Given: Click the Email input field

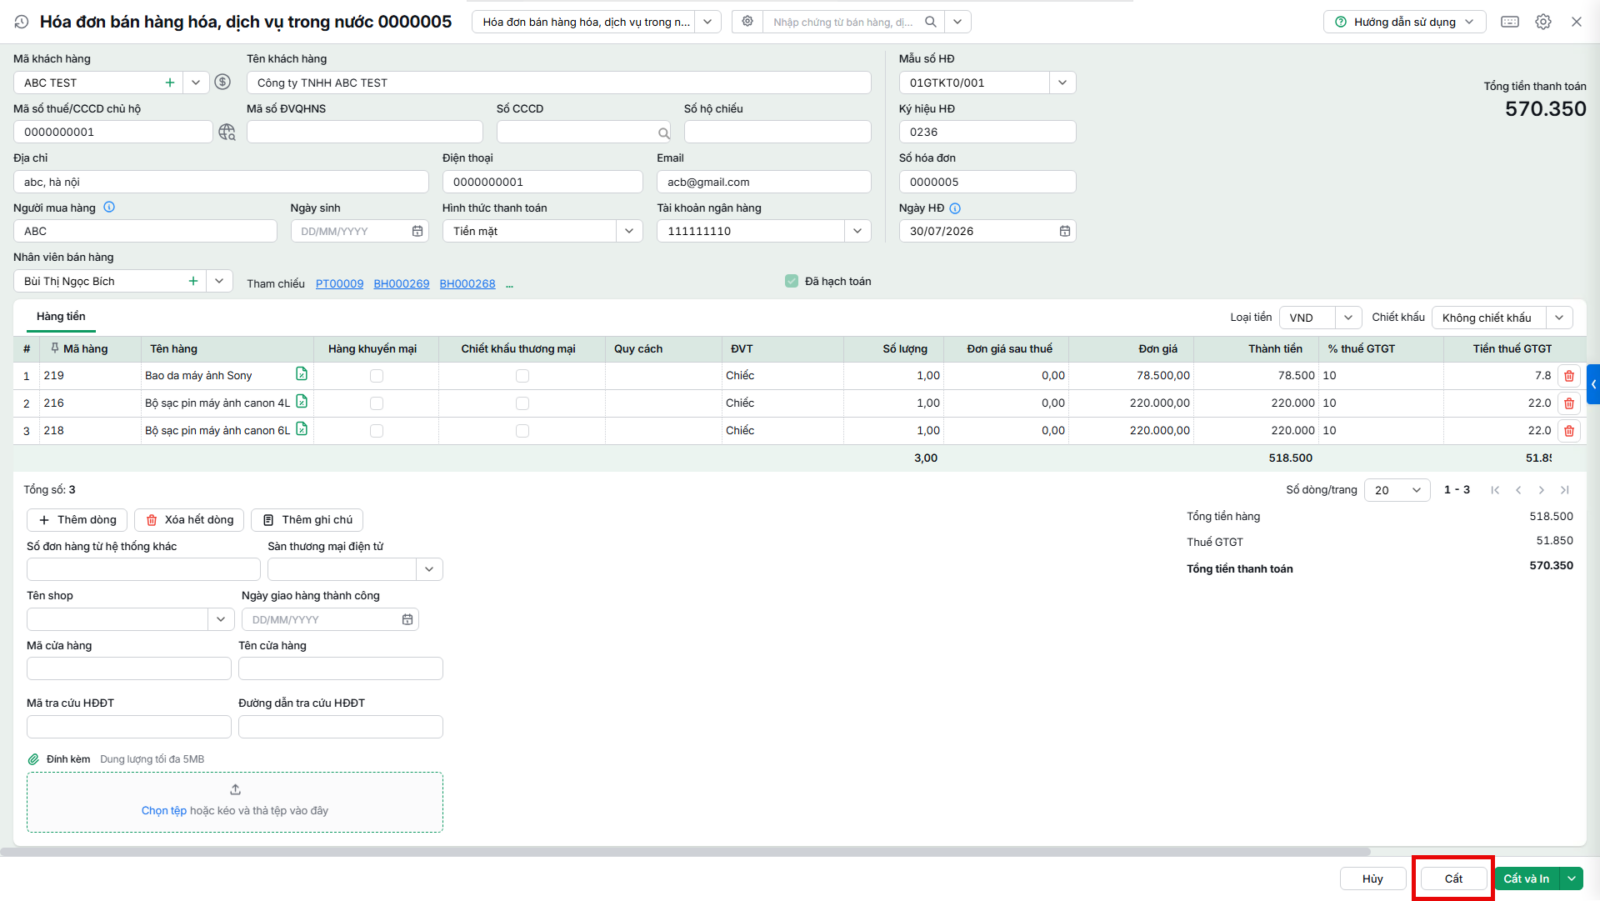Looking at the screenshot, I should tap(764, 182).
